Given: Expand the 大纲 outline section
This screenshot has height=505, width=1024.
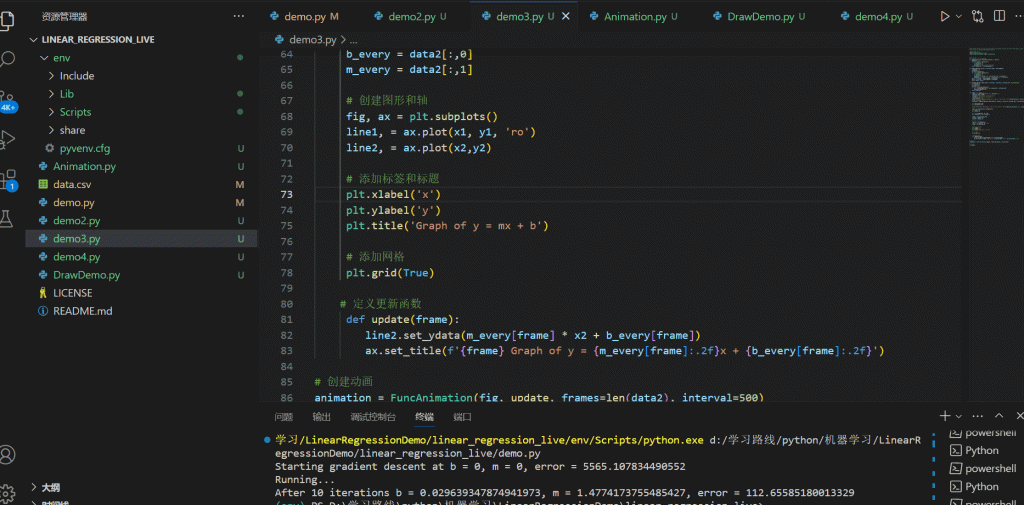Looking at the screenshot, I should pyautogui.click(x=50, y=487).
